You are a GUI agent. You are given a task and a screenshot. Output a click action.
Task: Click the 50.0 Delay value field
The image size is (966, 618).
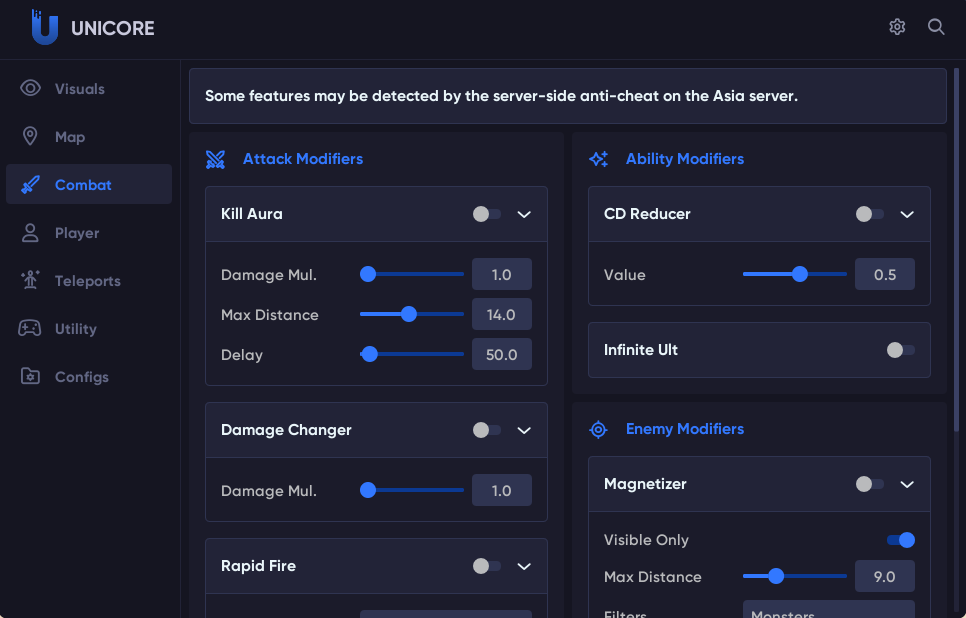[x=501, y=354]
